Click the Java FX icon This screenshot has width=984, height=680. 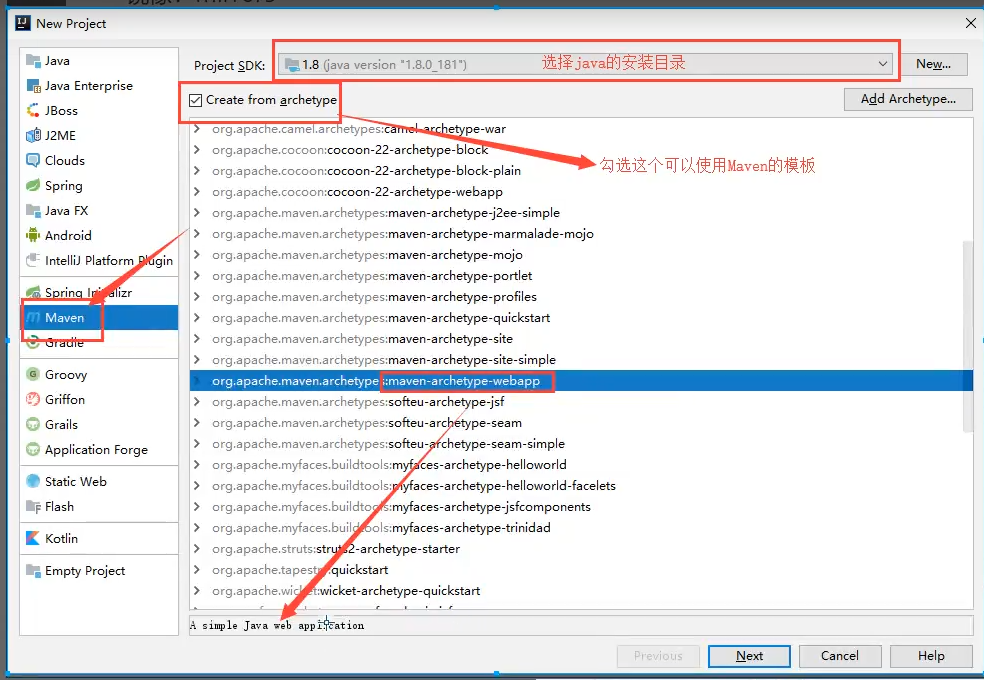[33, 211]
